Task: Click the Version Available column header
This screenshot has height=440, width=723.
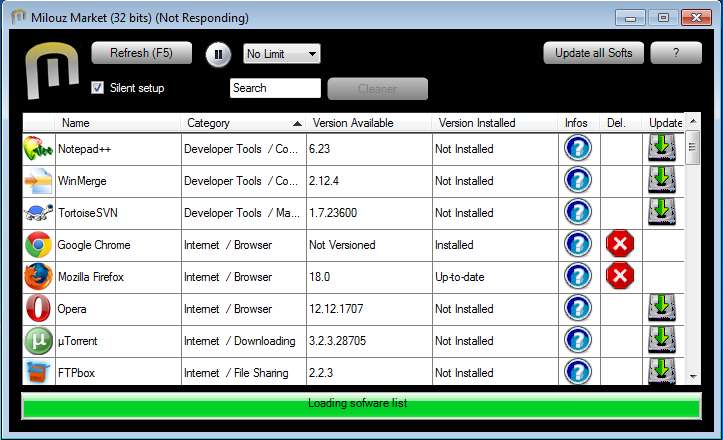Action: (369, 123)
